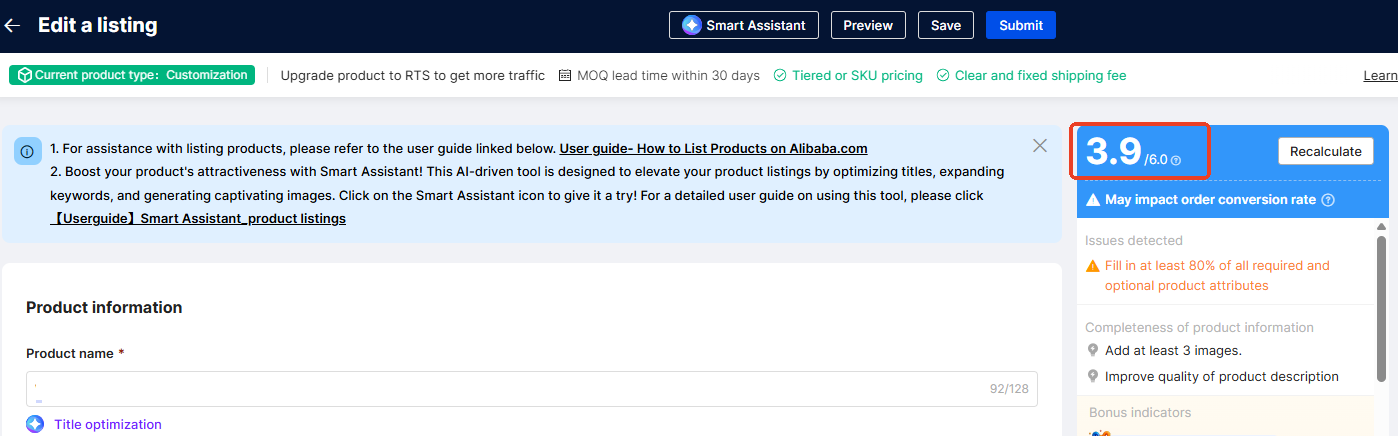The width and height of the screenshot is (1398, 436).
Task: Open the Smart Assistant tool
Action: 743,25
